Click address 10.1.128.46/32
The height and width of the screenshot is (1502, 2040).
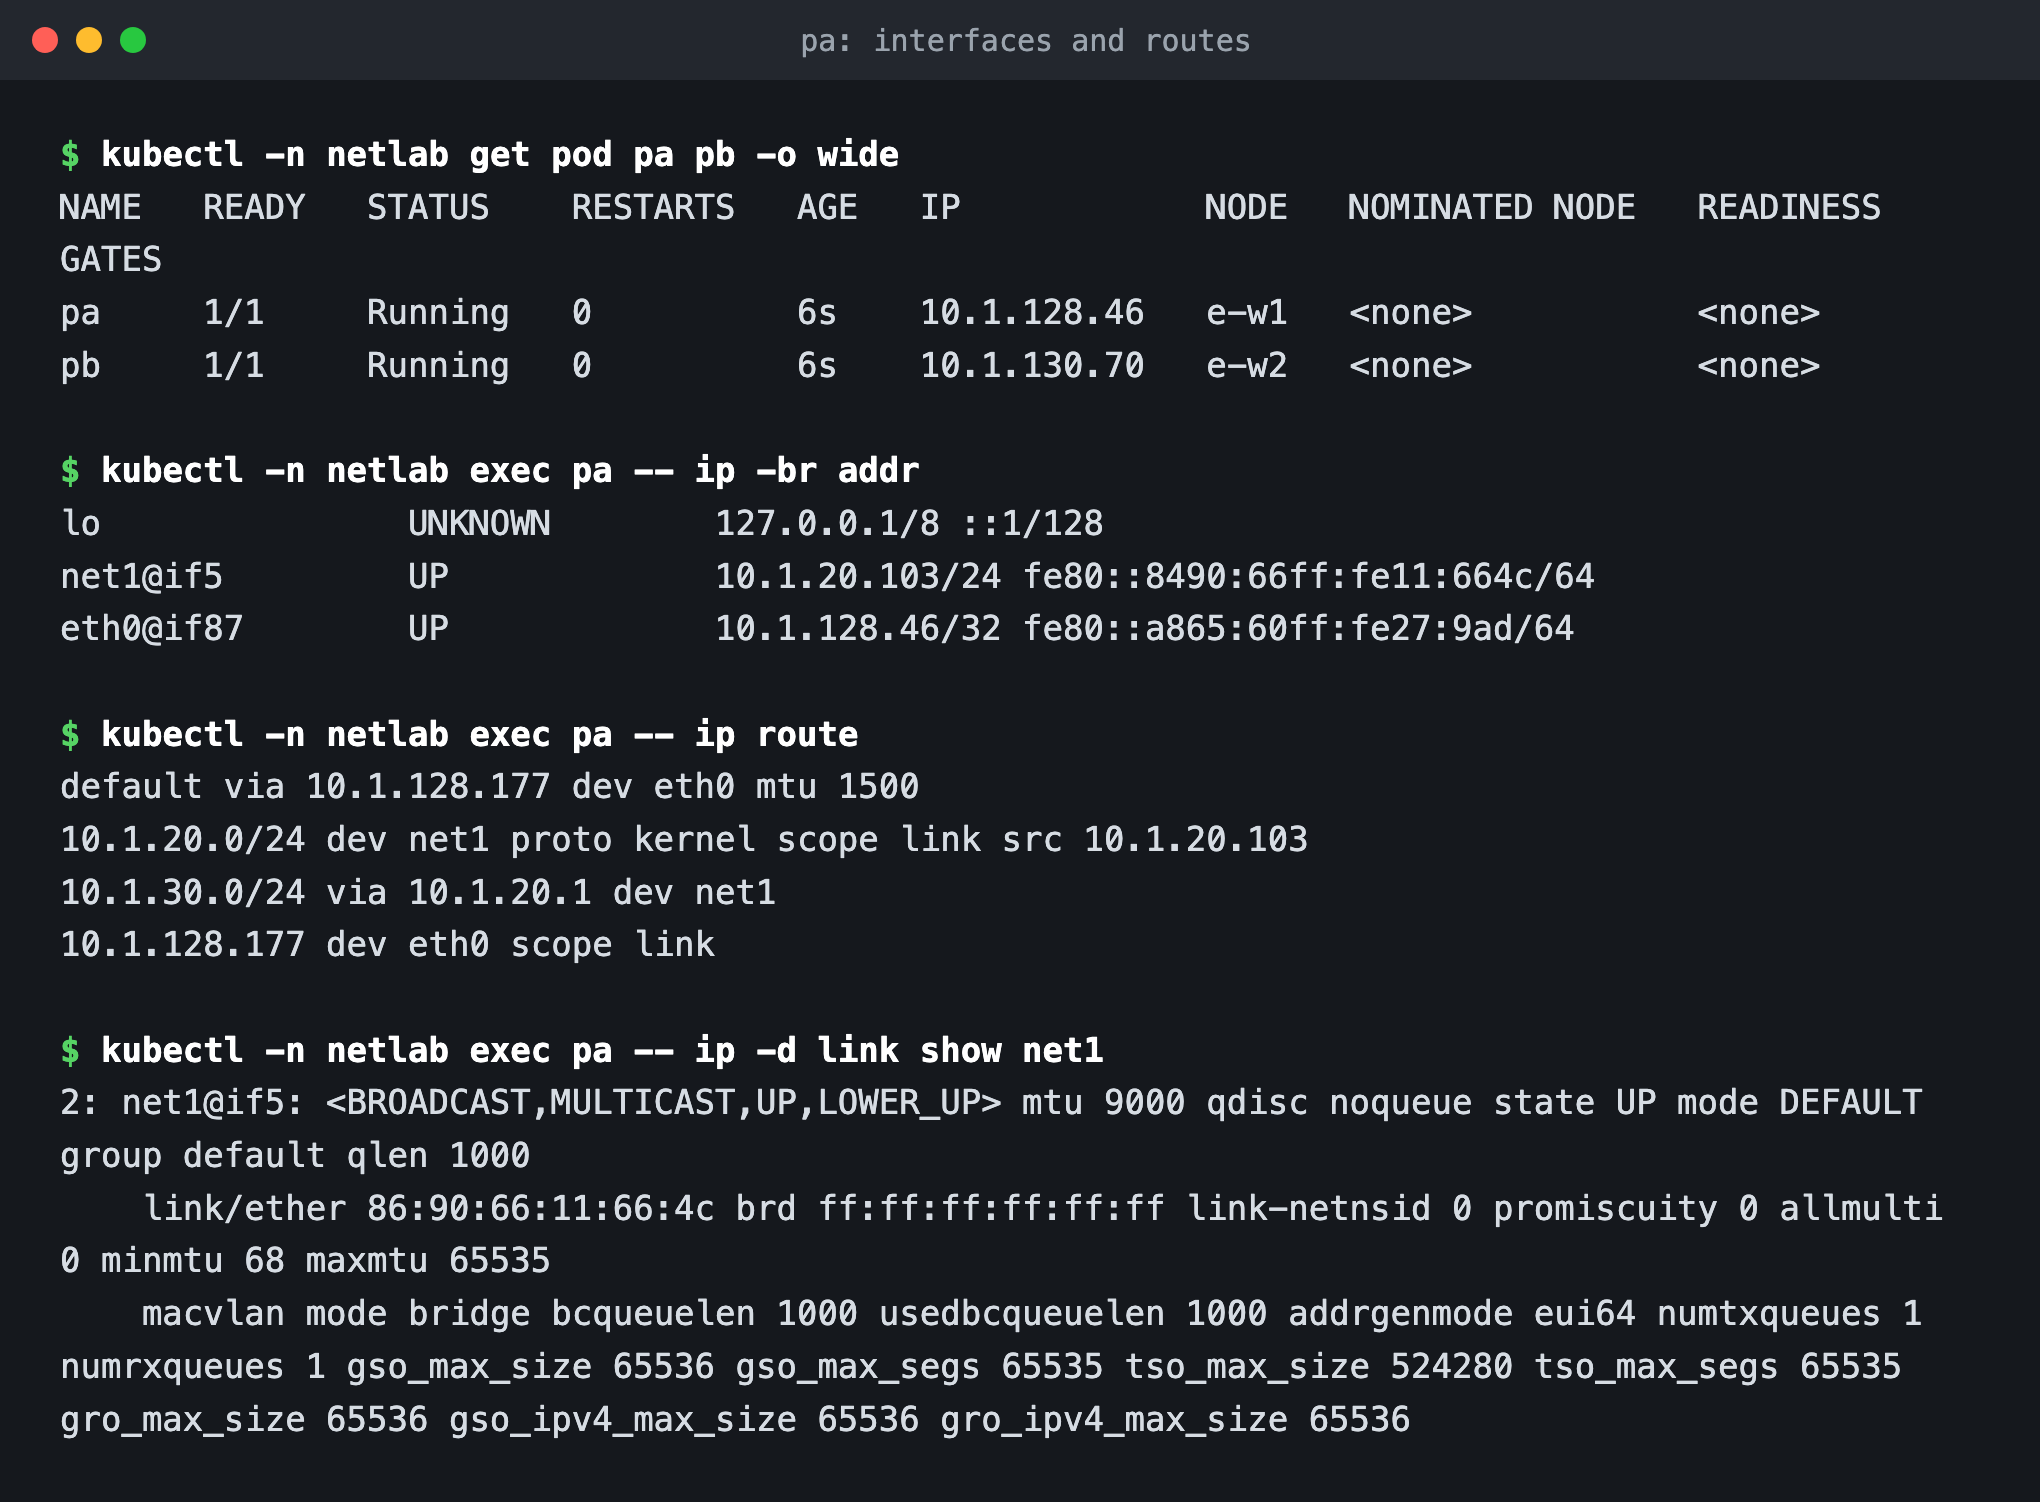[858, 628]
